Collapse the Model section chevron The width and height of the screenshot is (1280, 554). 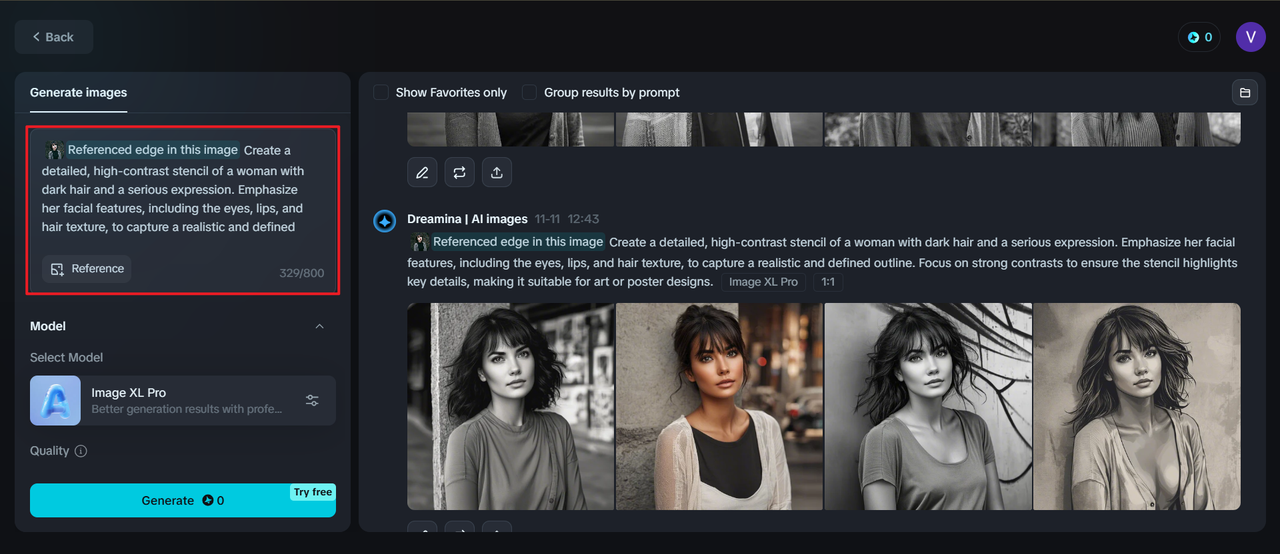click(x=319, y=326)
